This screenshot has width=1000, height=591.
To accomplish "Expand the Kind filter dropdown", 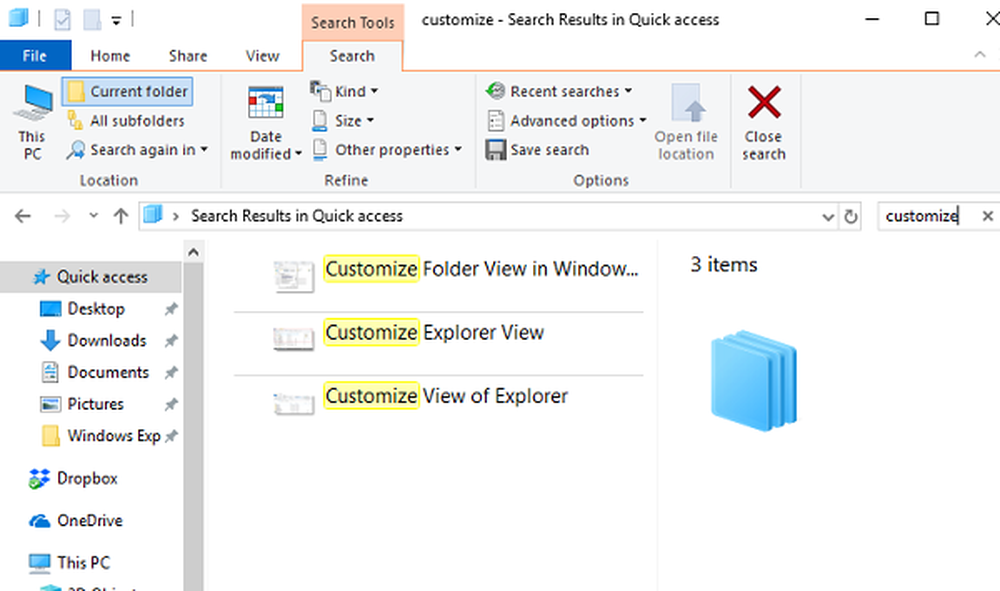I will pos(345,92).
